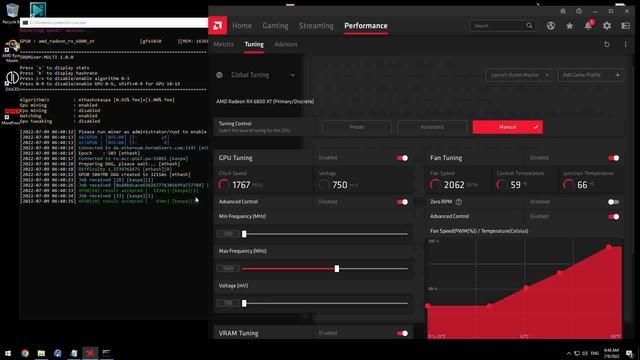Screen dimensions: 640x360
Task: Click the miner console window title bar
Action: click(114, 23)
